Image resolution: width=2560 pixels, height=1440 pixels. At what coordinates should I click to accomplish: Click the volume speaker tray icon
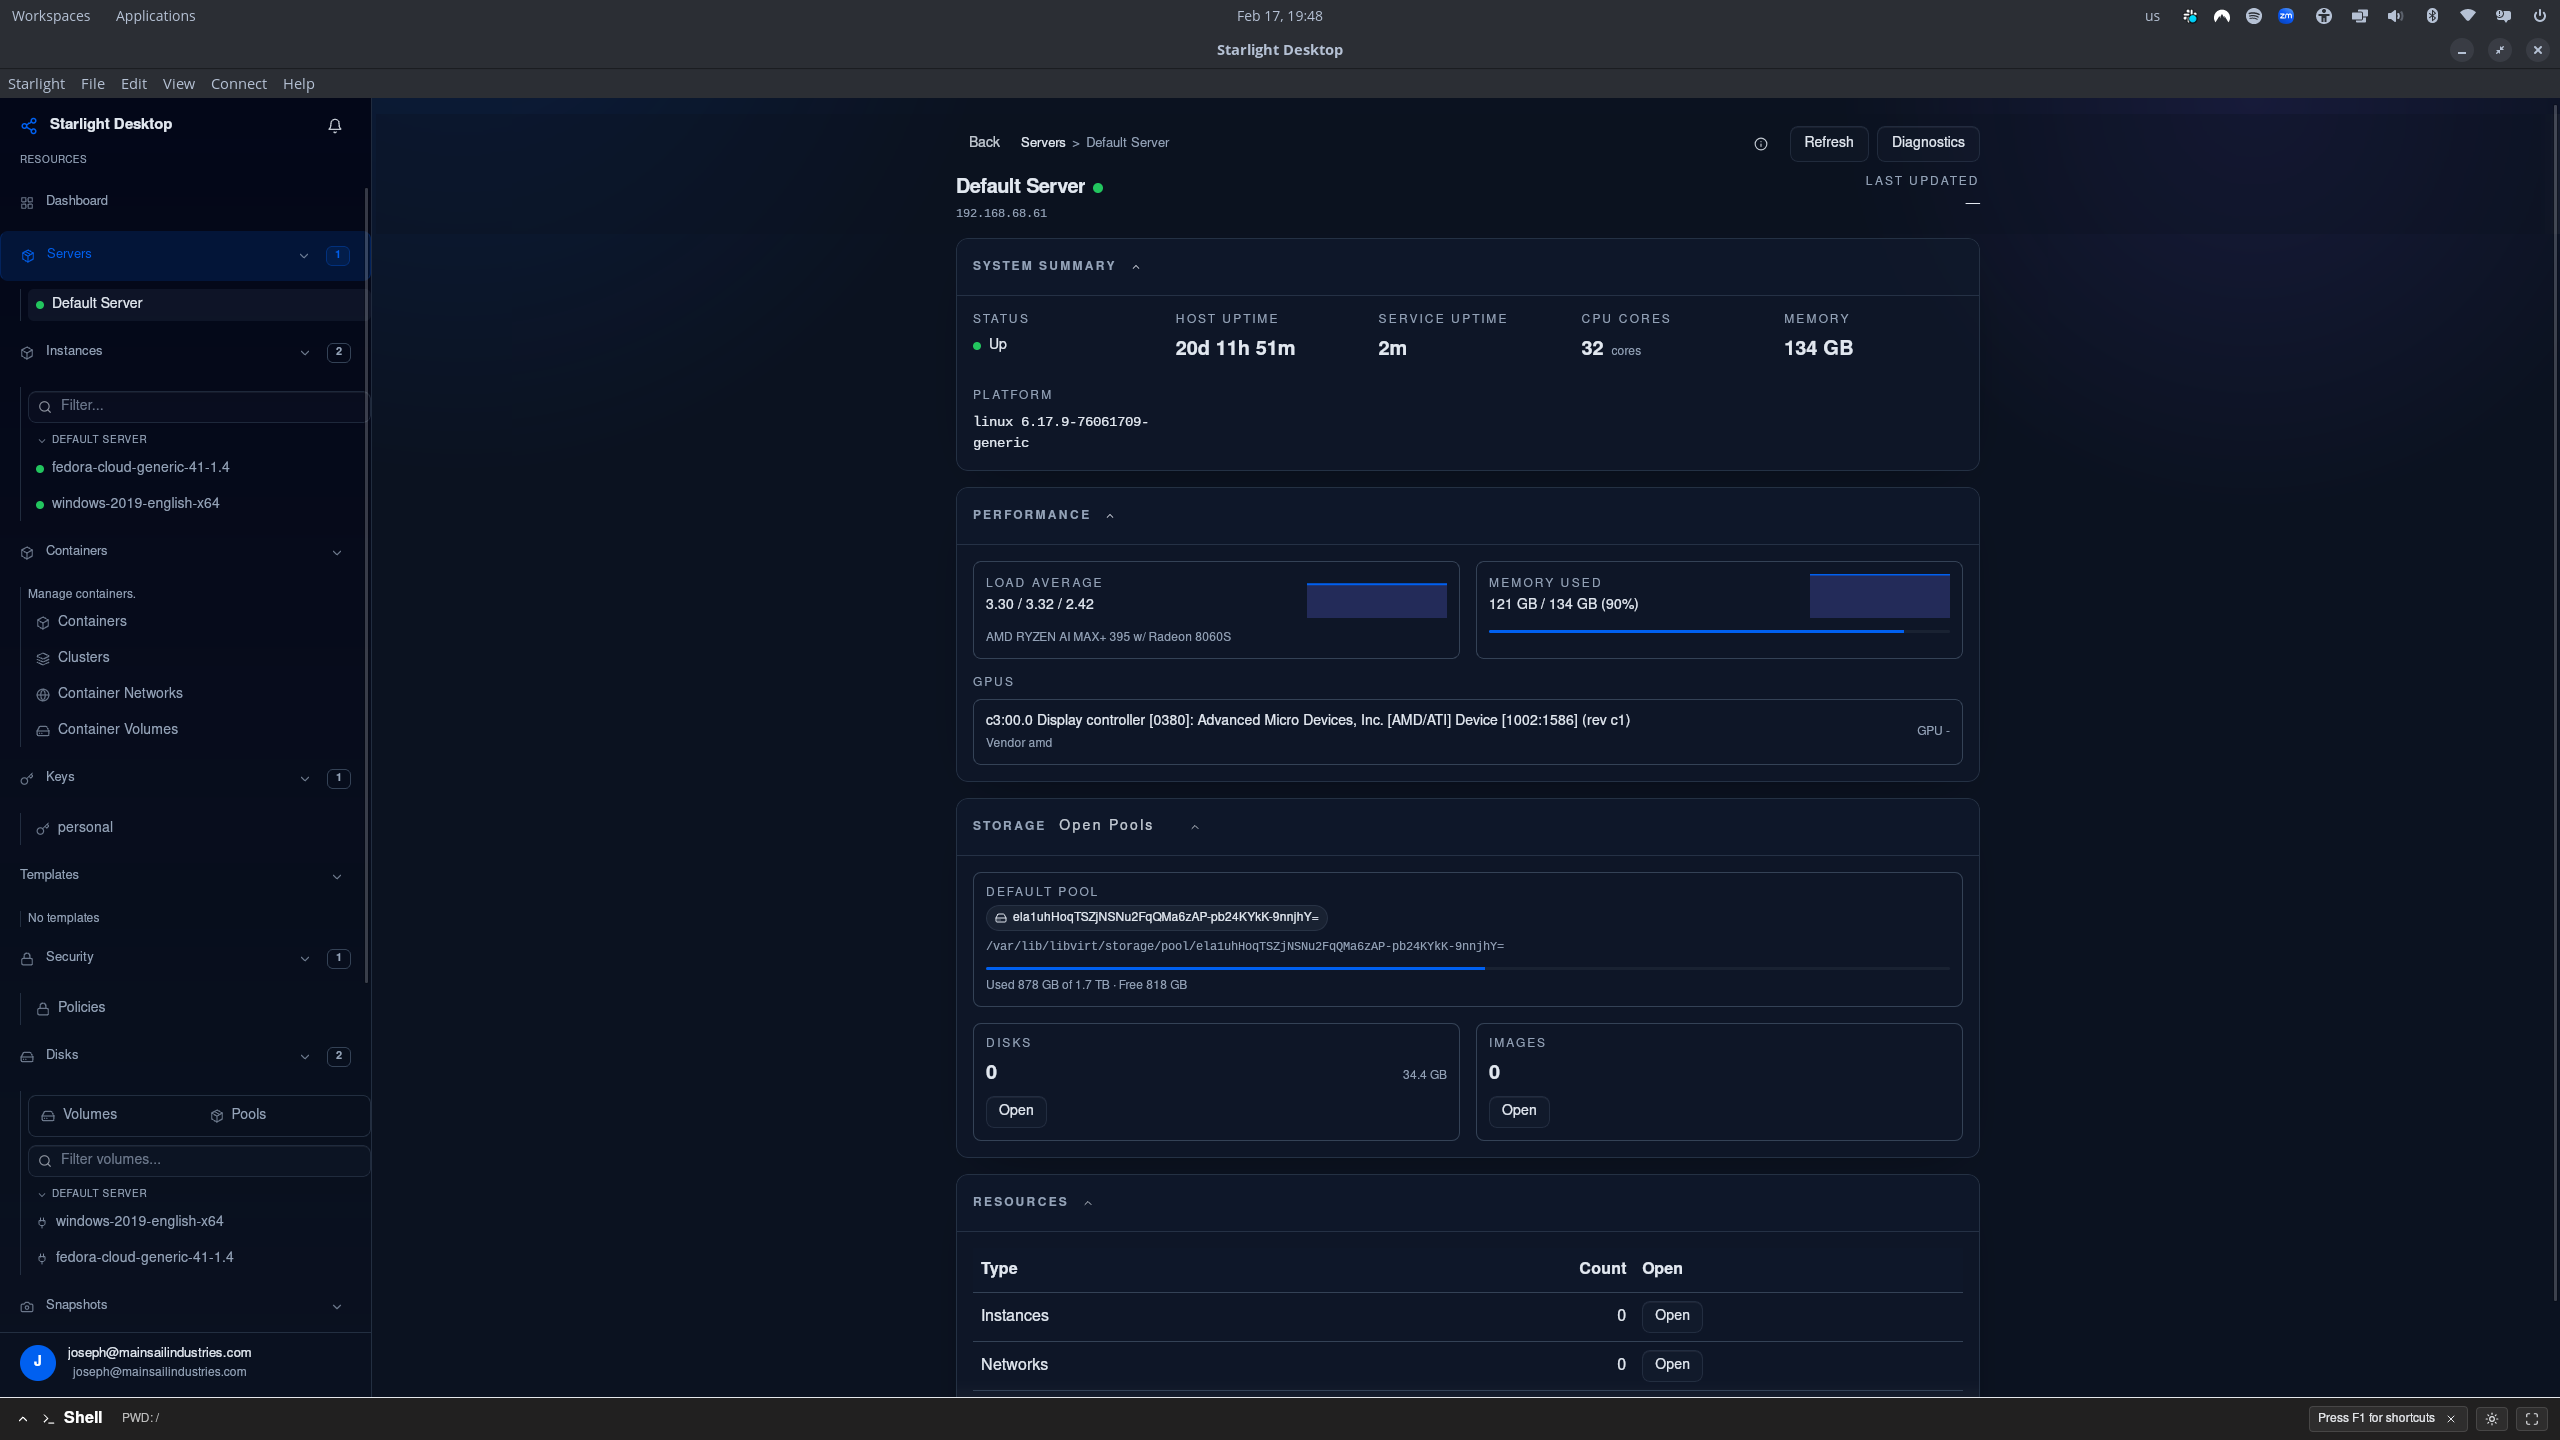pos(2395,16)
